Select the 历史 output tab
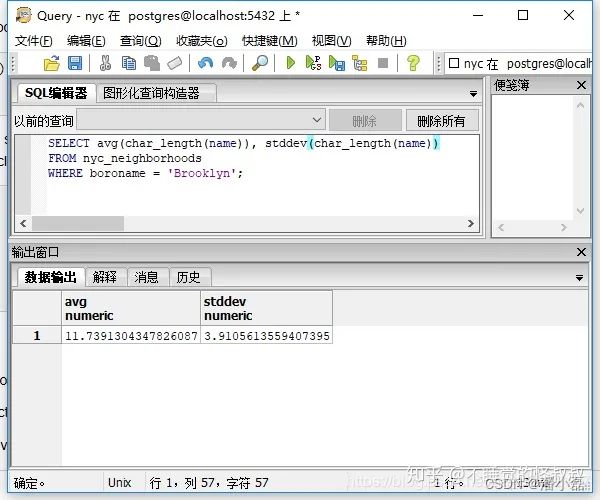The height and width of the screenshot is (500, 600). [x=188, y=277]
